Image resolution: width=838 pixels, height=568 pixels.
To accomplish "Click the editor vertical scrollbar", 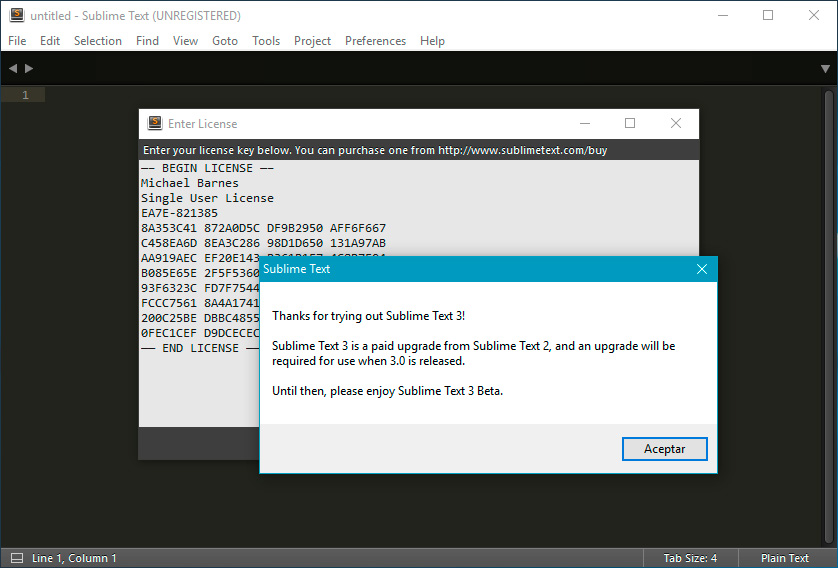I will tap(829, 315).
